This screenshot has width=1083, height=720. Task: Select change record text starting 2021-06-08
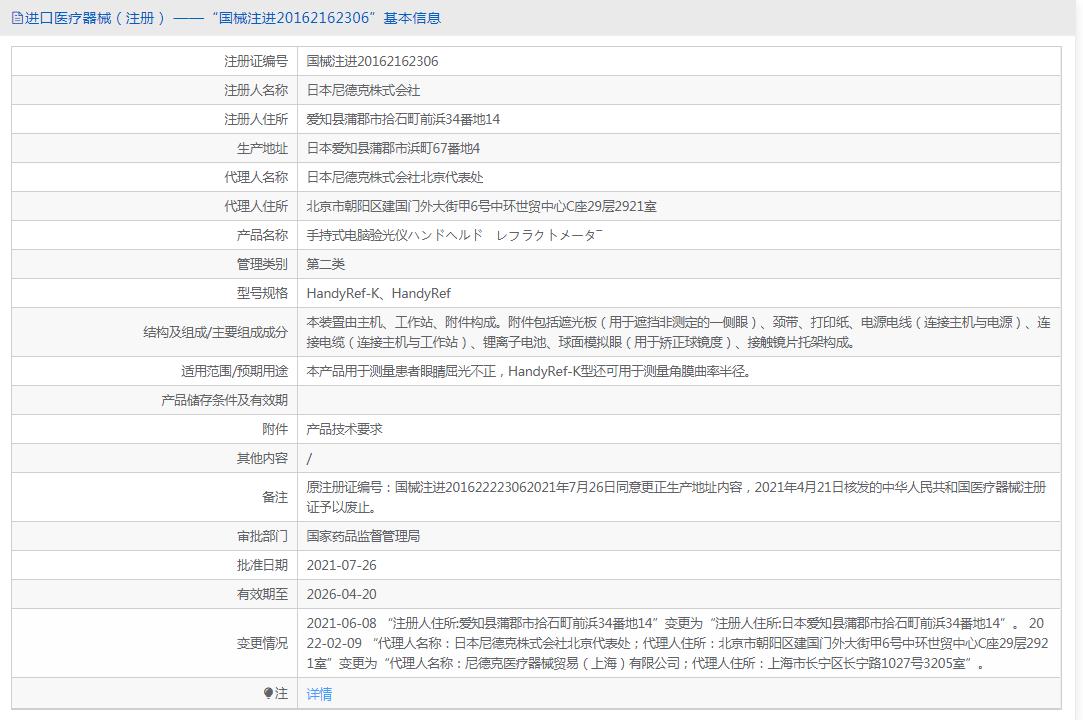(678, 643)
